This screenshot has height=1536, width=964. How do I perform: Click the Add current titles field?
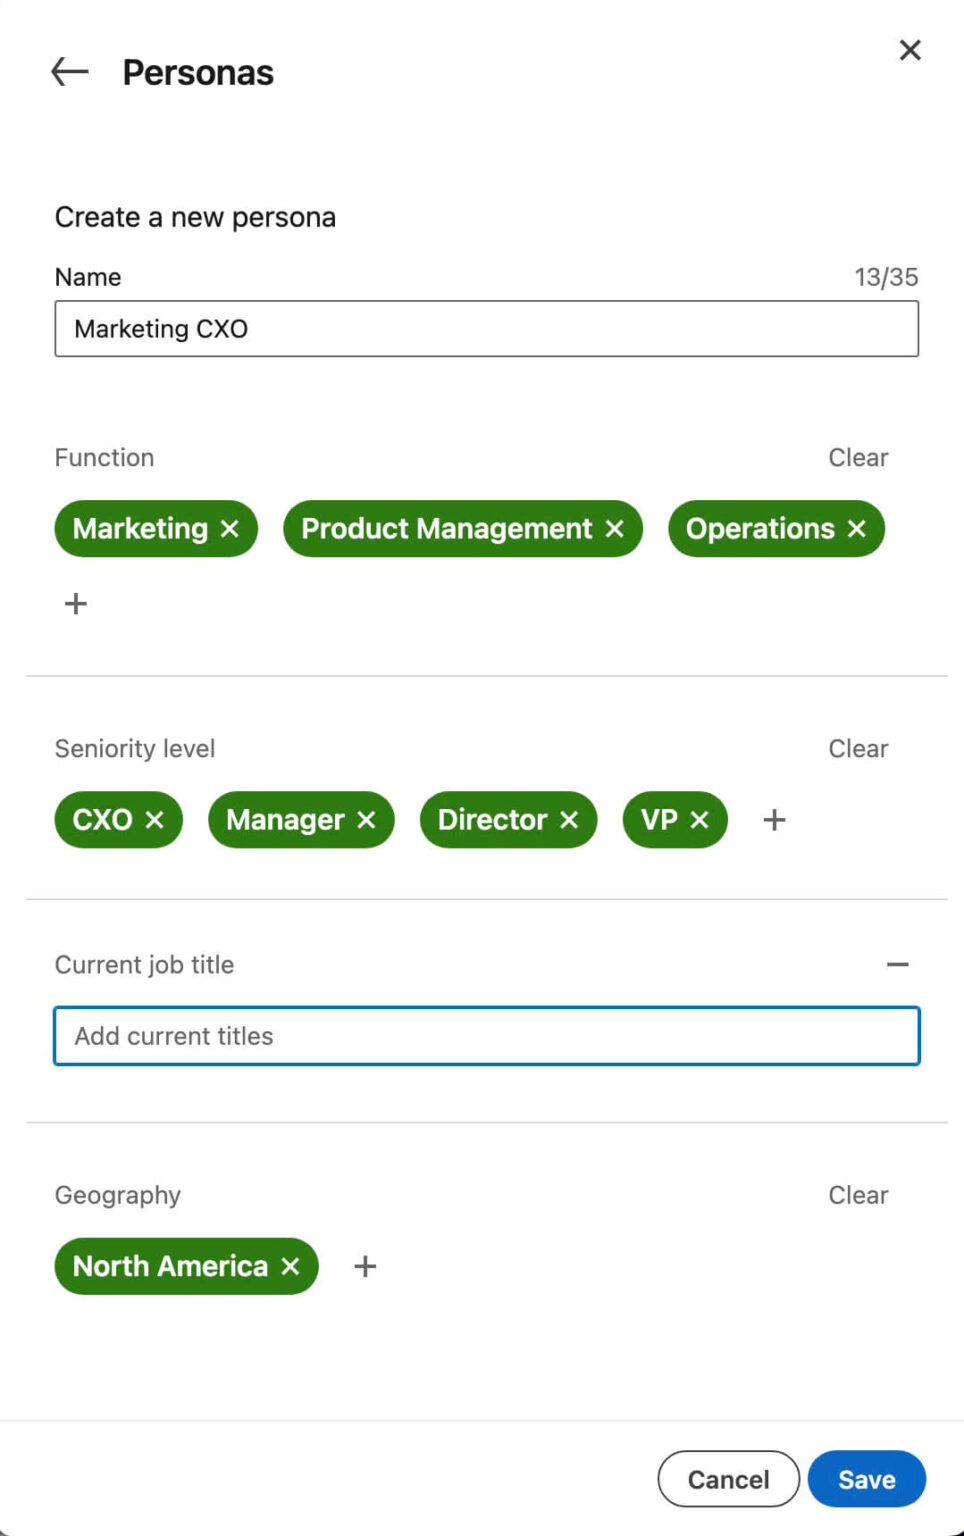pyautogui.click(x=486, y=1036)
